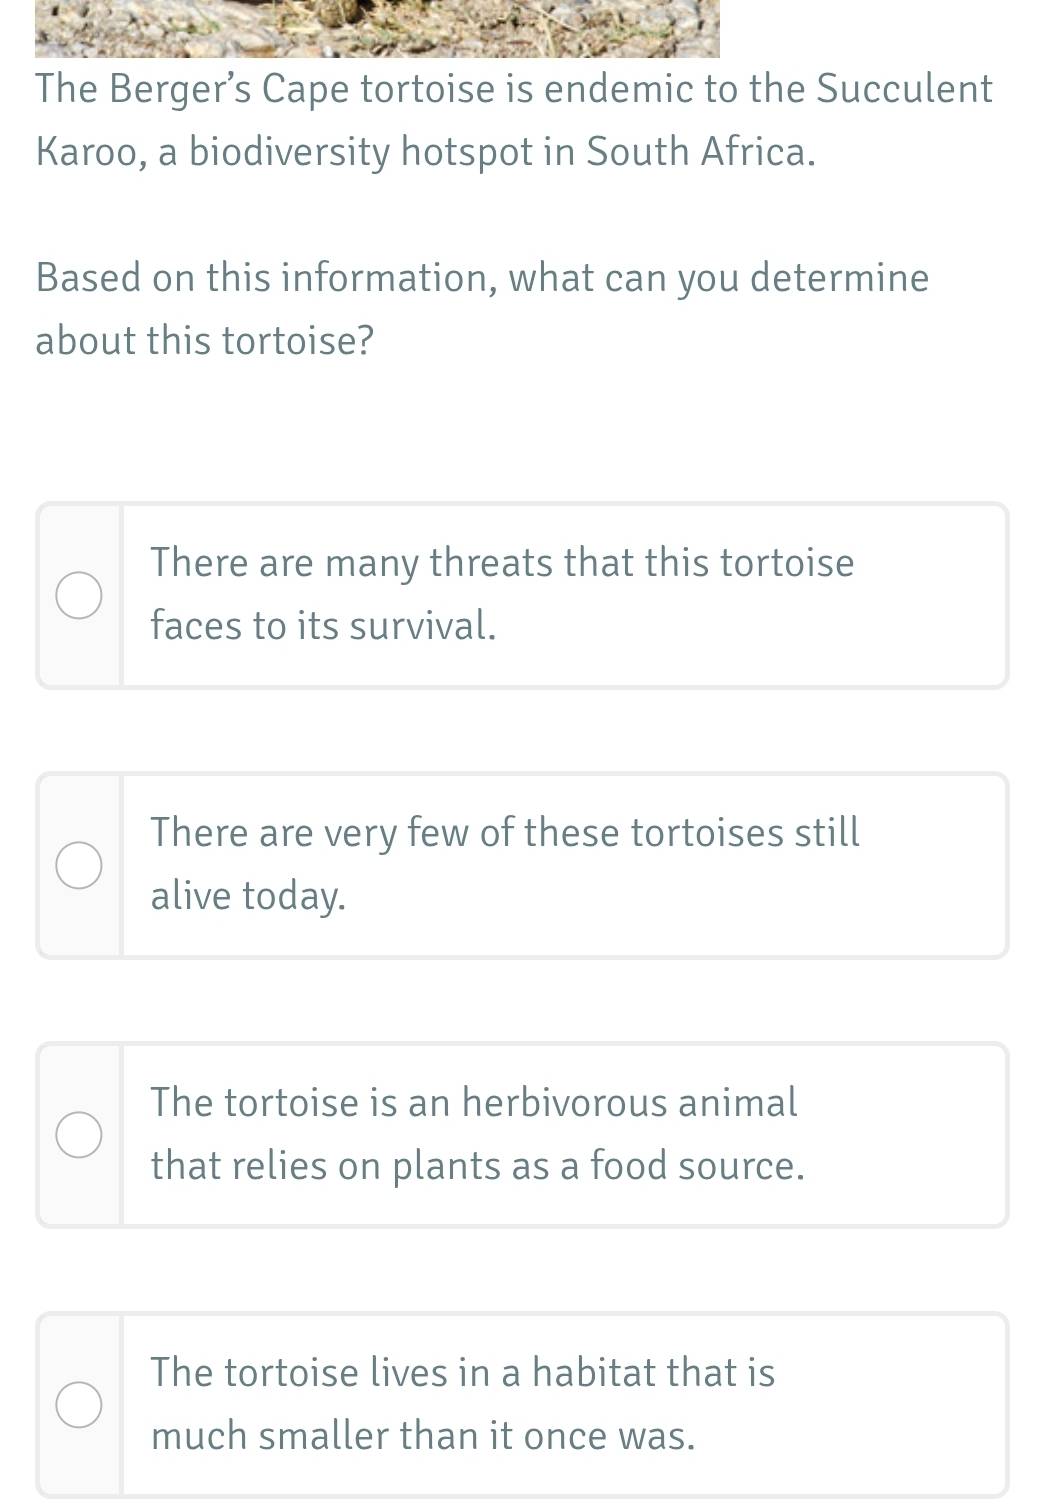Click the words 'faces to its survival.'
The width and height of the screenshot is (1046, 1507).
click(323, 626)
